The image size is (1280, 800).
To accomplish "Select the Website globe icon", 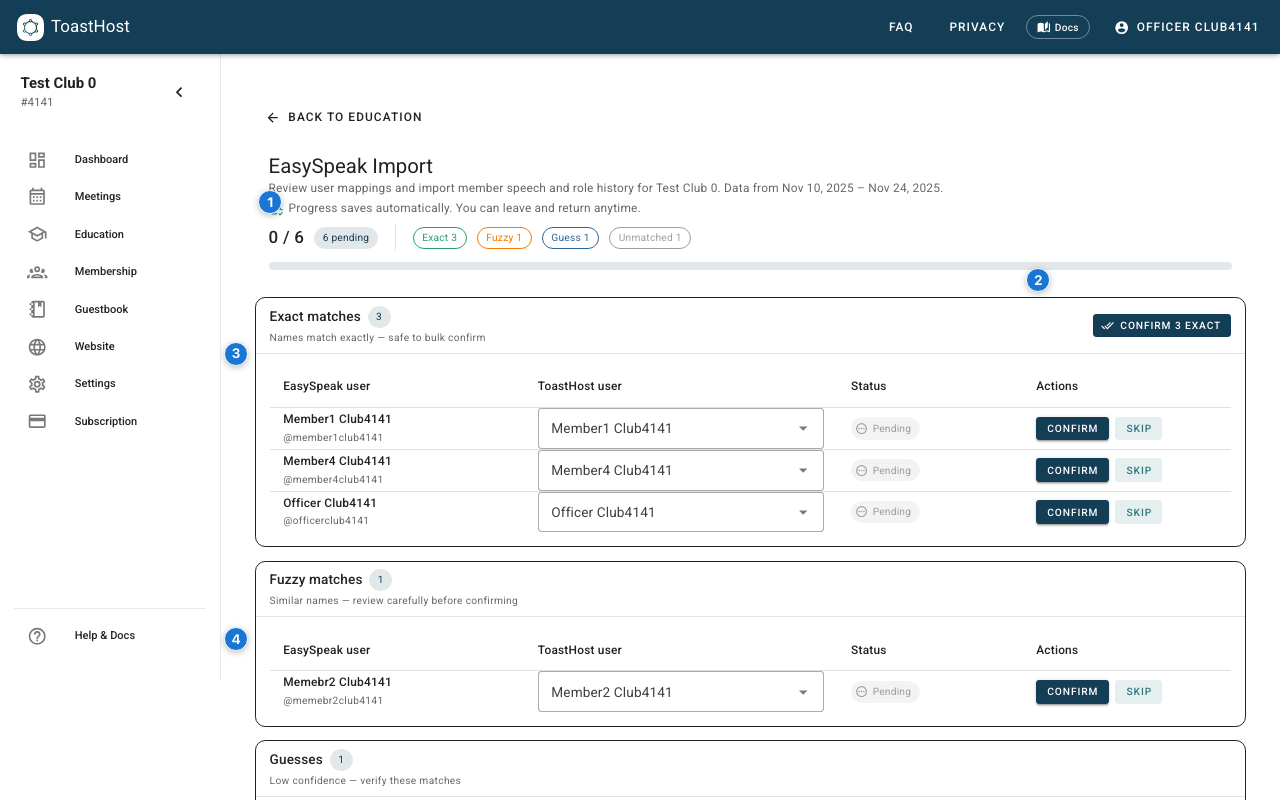I will pyautogui.click(x=37, y=346).
